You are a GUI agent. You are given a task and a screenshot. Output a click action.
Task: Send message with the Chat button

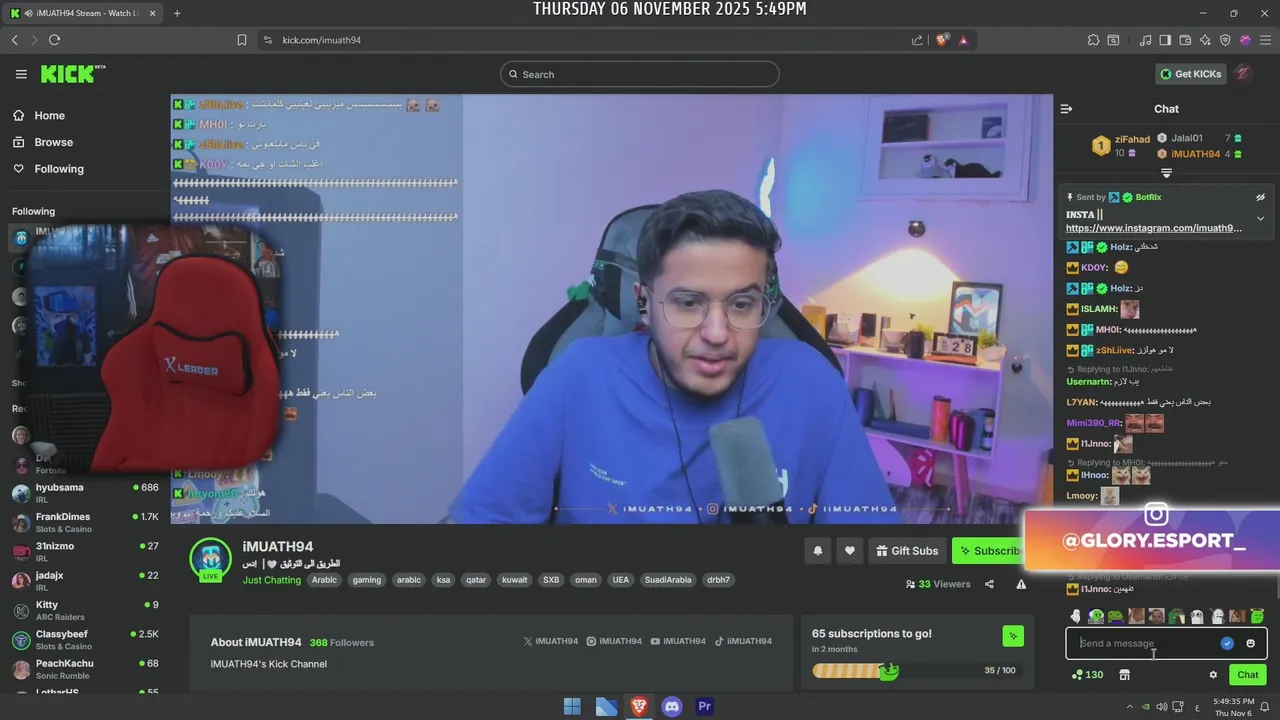1248,675
